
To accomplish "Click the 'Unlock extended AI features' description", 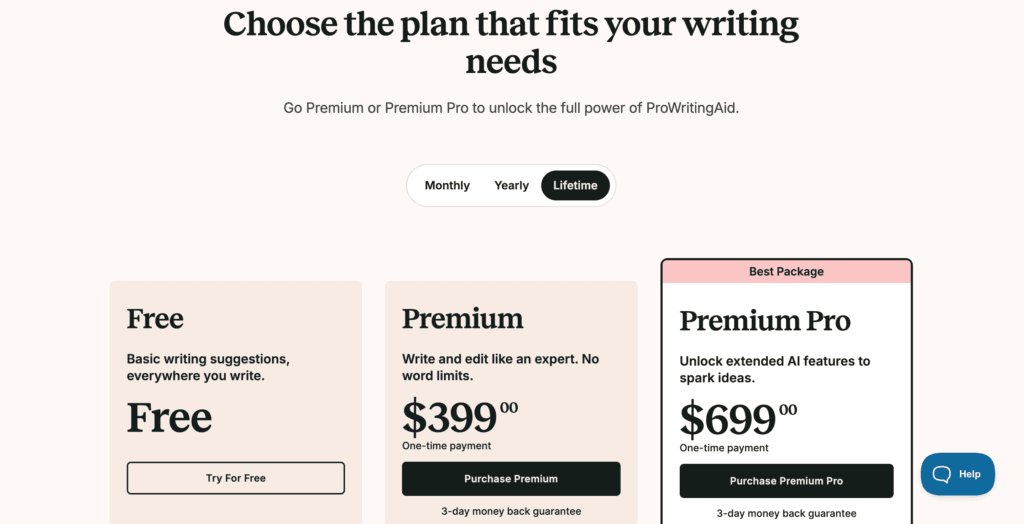I will coord(775,370).
